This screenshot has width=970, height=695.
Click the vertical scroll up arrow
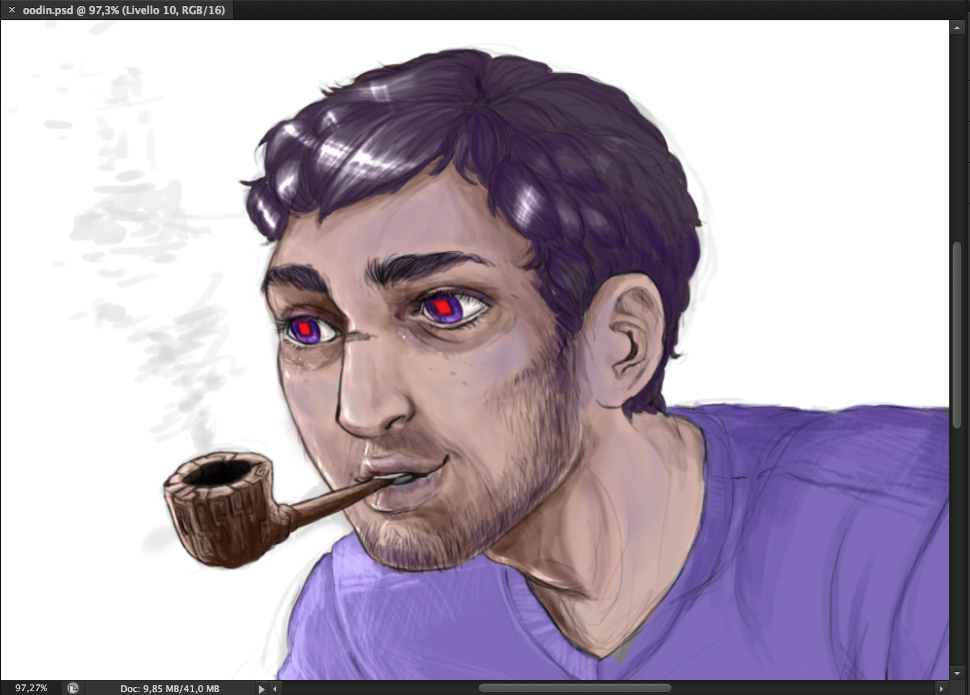coord(958,27)
